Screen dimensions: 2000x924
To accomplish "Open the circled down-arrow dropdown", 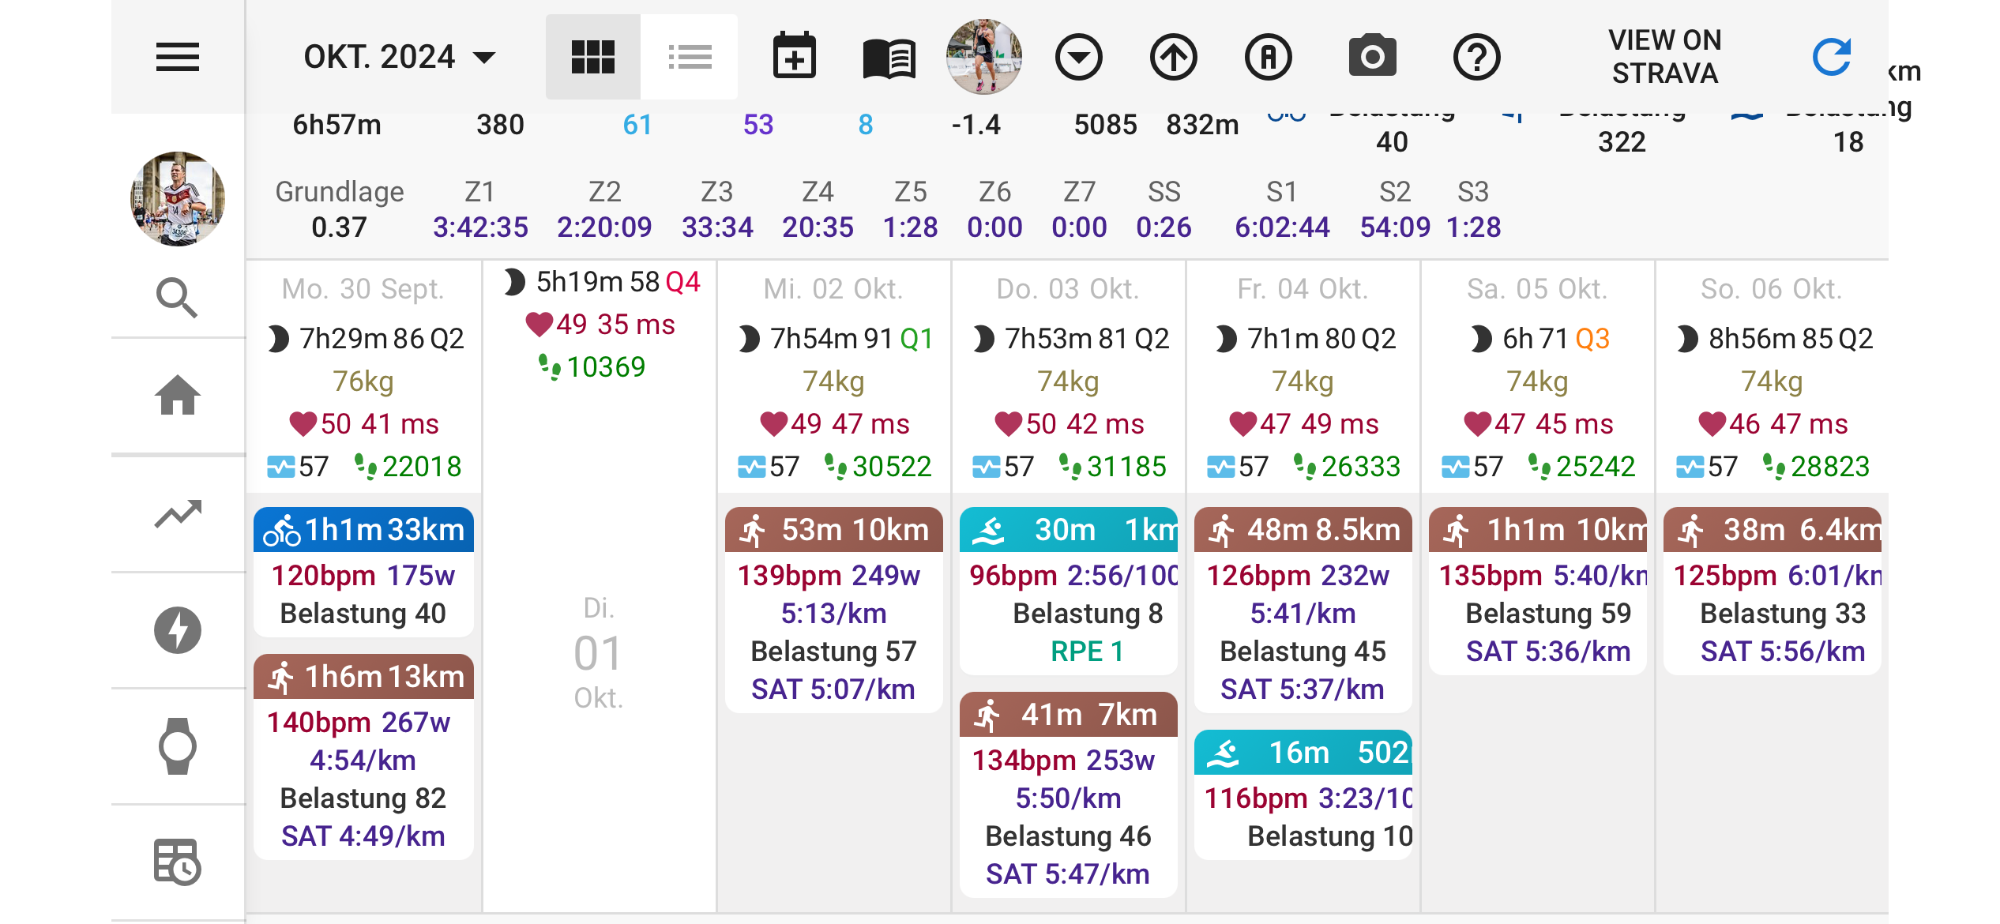I will coord(1078,57).
